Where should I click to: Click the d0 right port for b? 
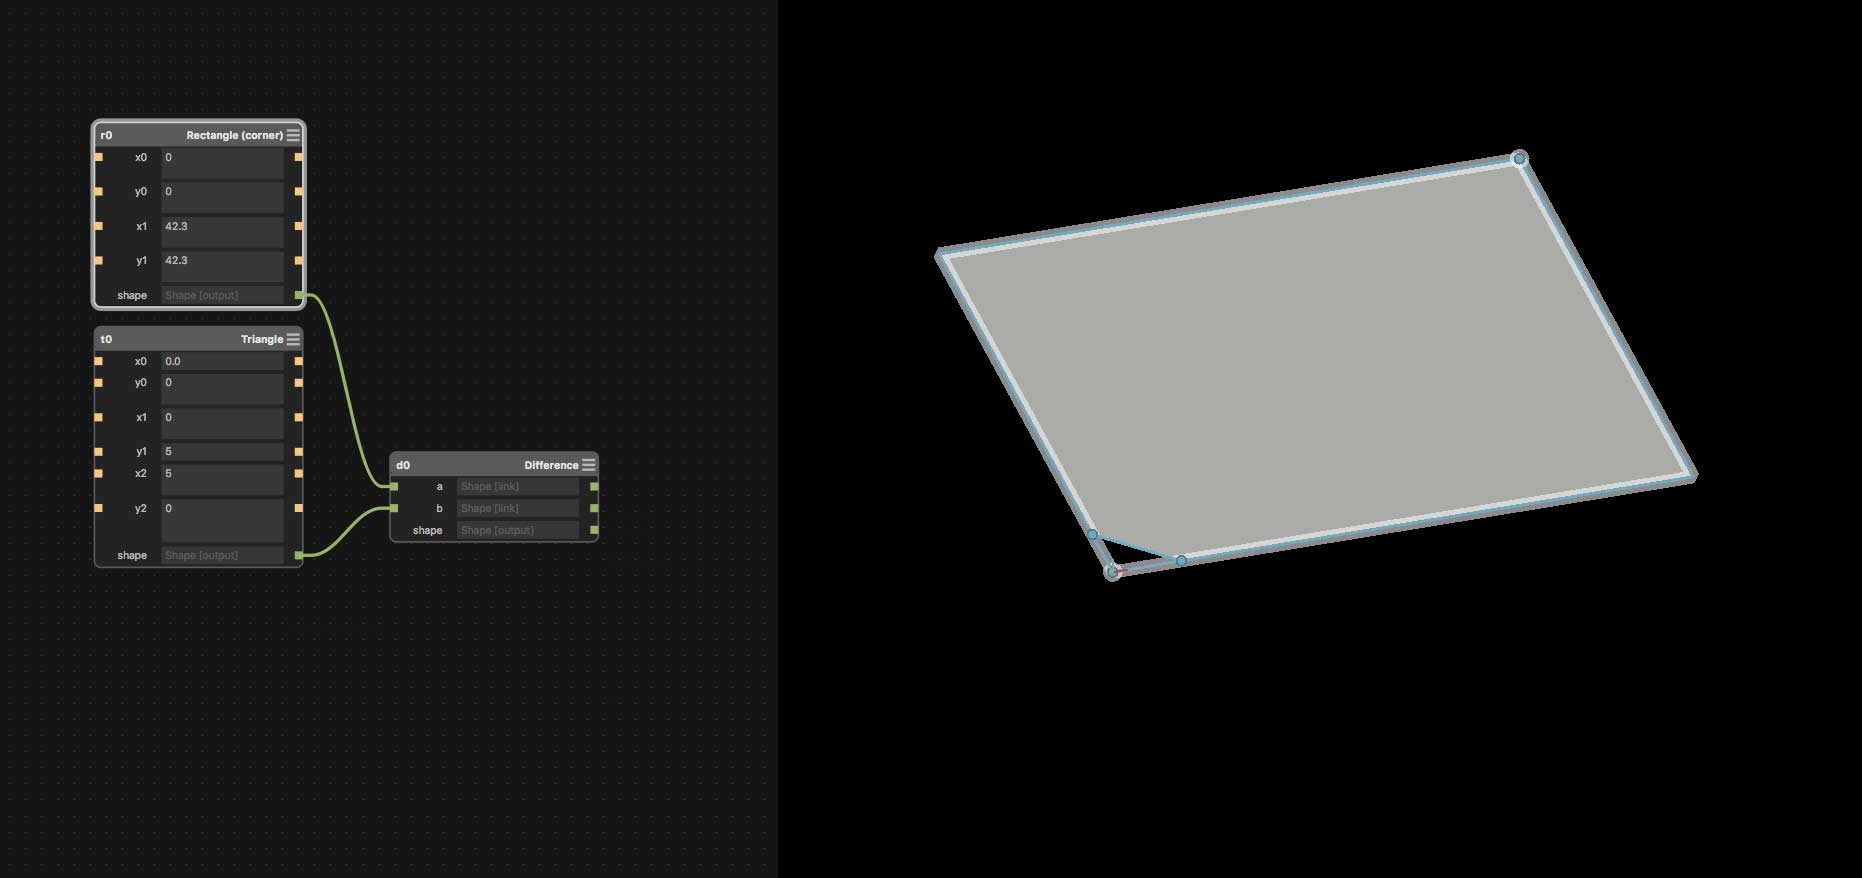pos(595,508)
